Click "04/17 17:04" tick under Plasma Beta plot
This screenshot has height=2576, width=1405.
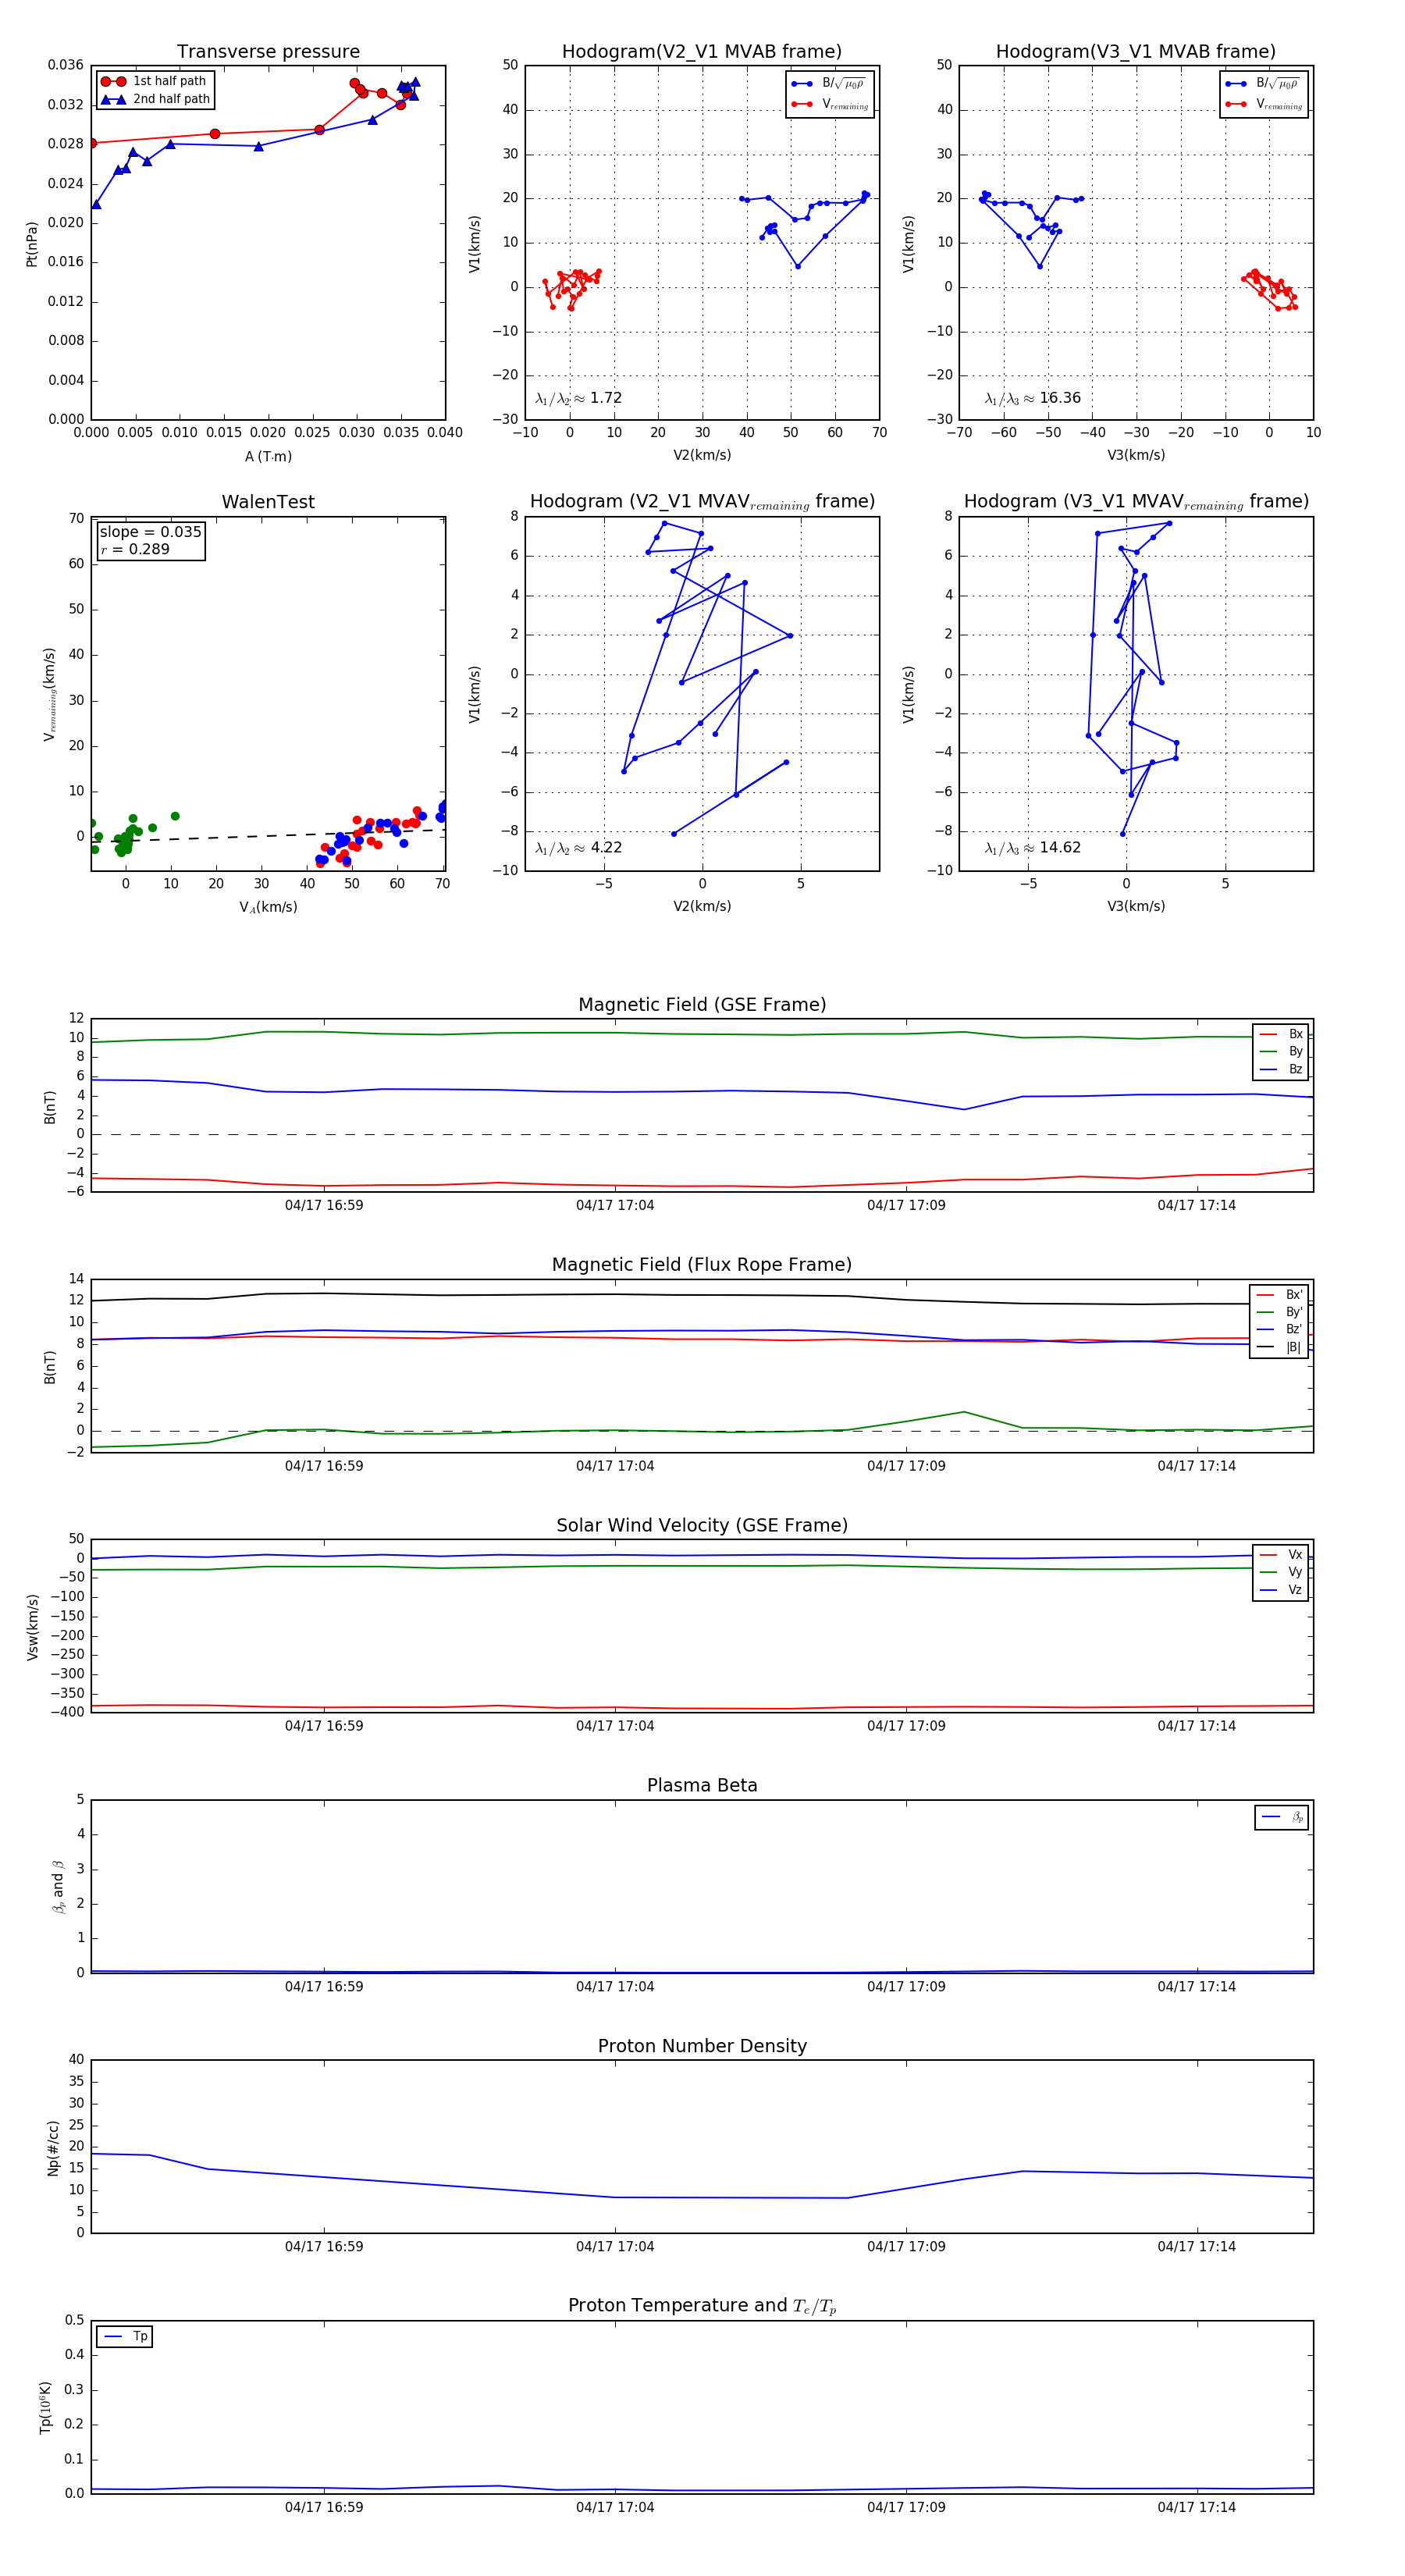615,1986
